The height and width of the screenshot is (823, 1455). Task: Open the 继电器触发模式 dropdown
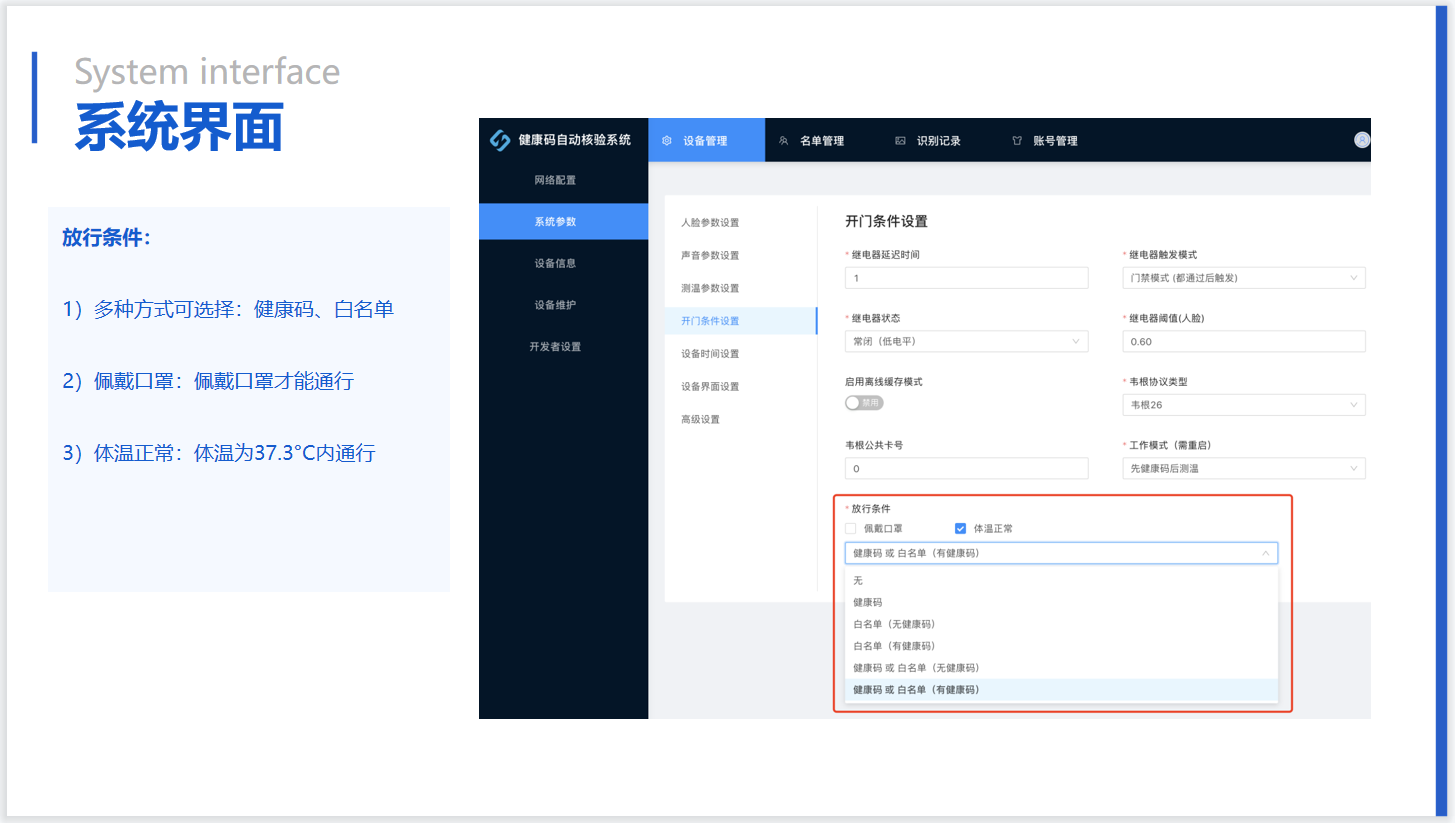(1243, 278)
